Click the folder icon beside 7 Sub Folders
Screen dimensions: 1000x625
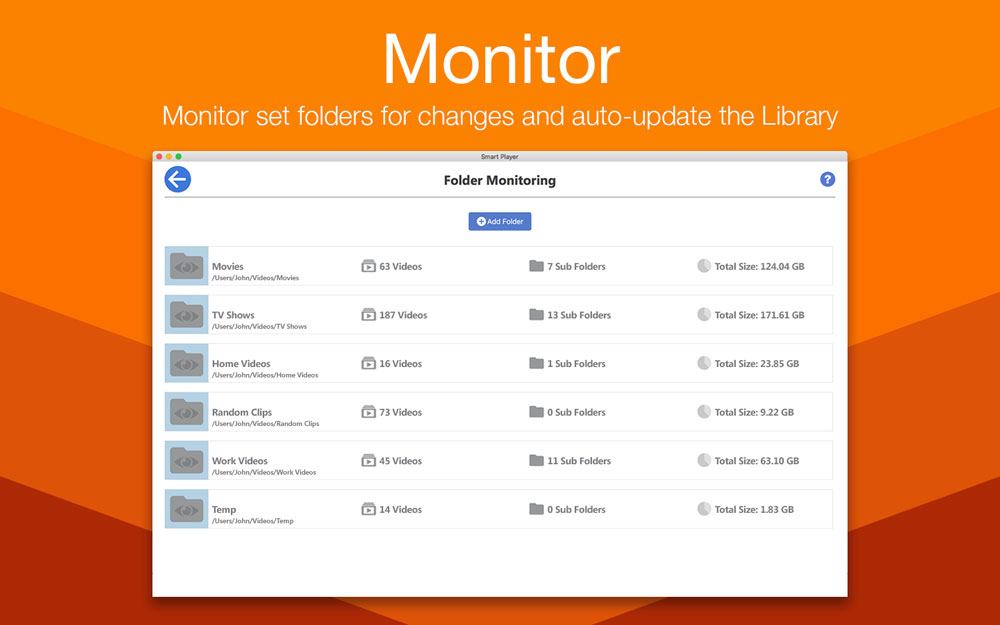(x=536, y=267)
